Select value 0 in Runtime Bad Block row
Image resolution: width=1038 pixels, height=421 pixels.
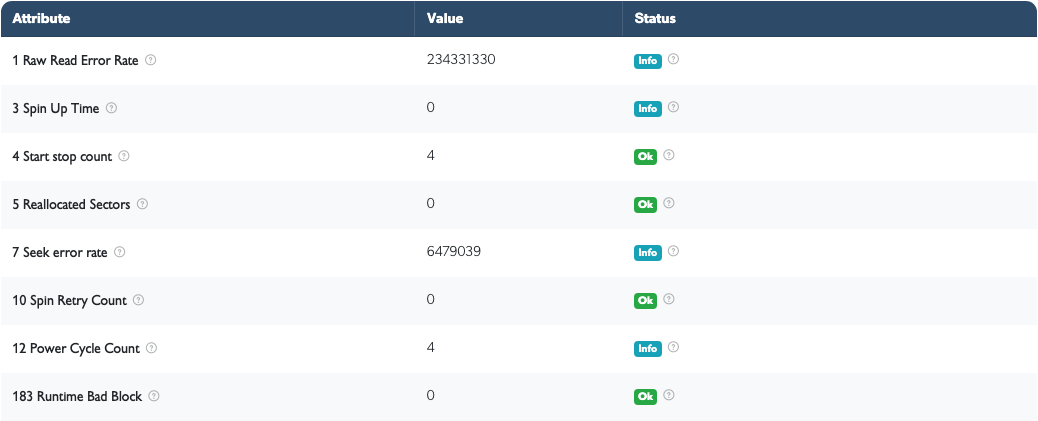click(431, 395)
